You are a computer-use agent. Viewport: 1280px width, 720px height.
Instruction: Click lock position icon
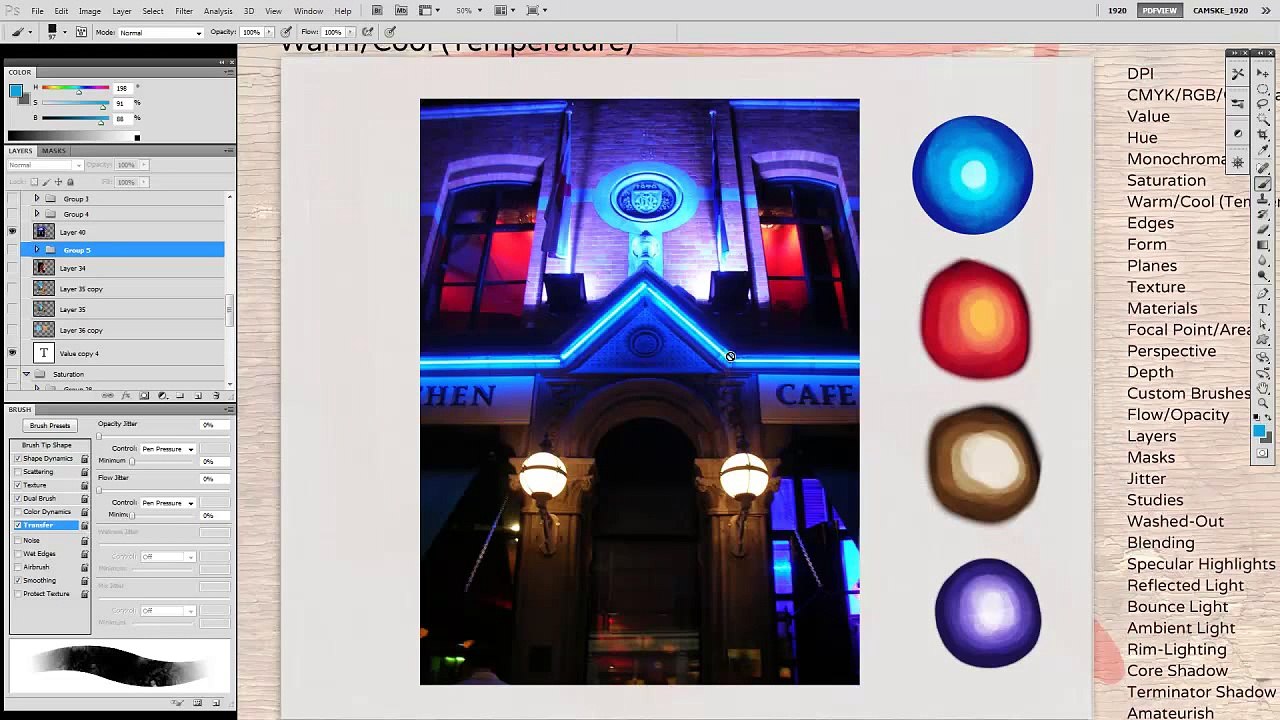click(x=58, y=182)
